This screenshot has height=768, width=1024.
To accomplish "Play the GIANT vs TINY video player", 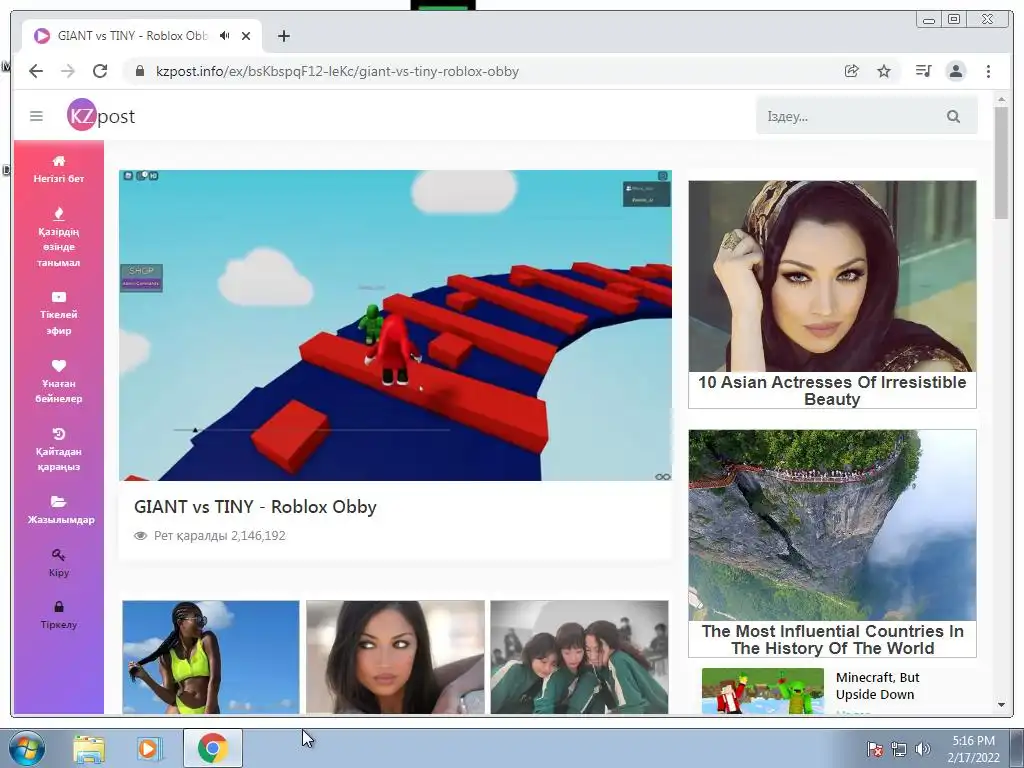I will coord(395,325).
